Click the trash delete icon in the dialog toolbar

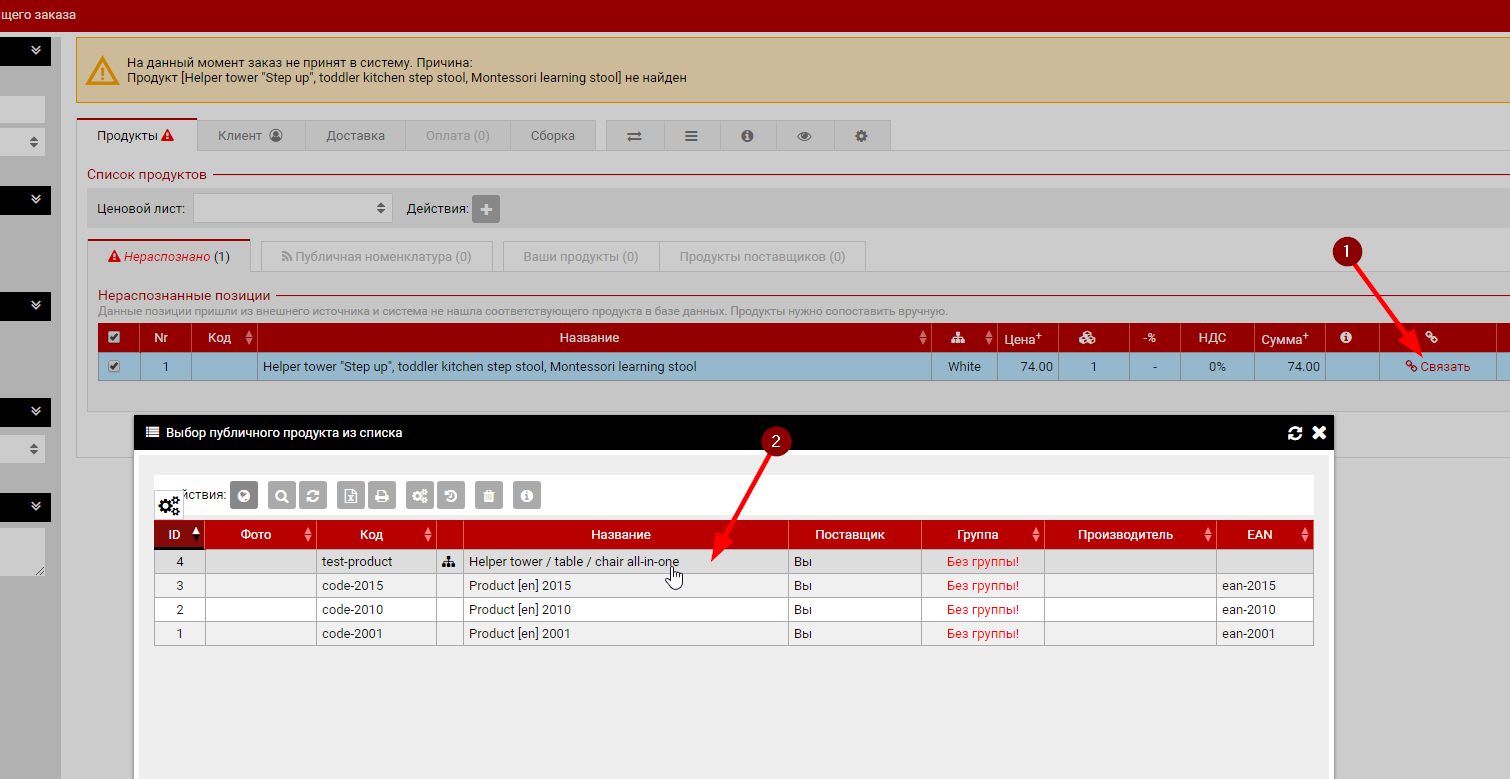pos(488,495)
